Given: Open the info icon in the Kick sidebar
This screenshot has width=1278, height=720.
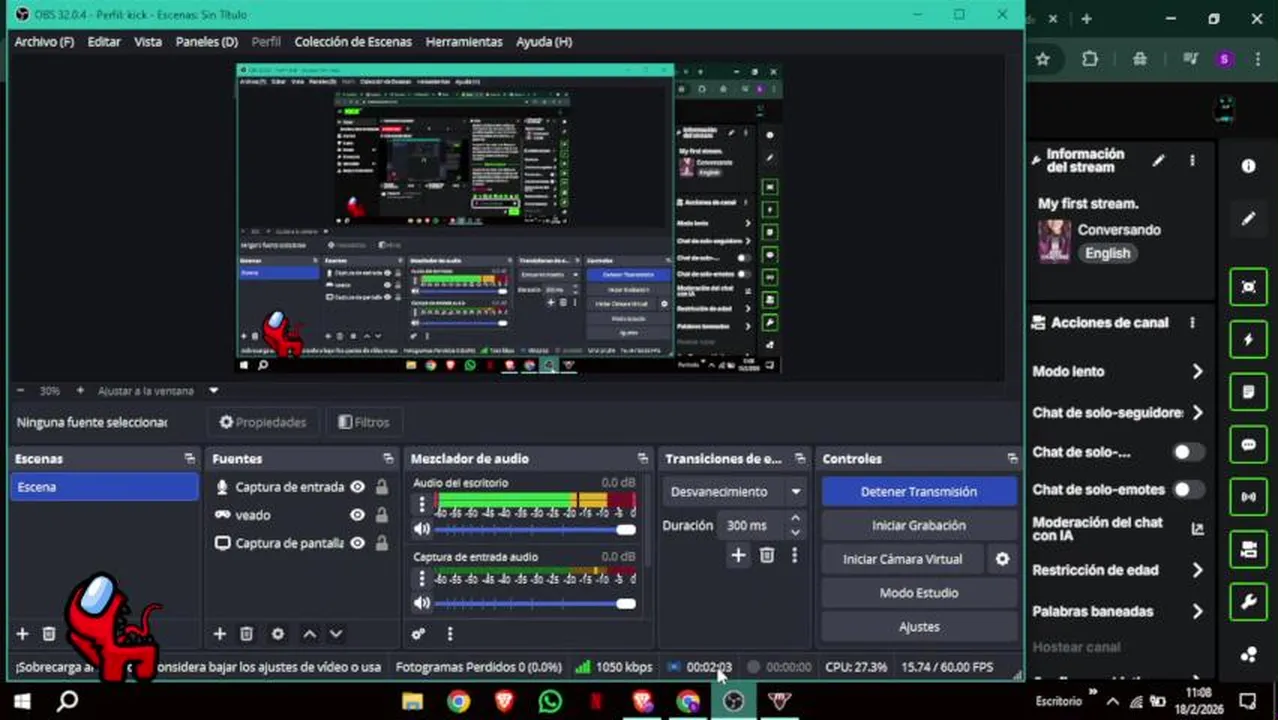Looking at the screenshot, I should coord(1248,166).
